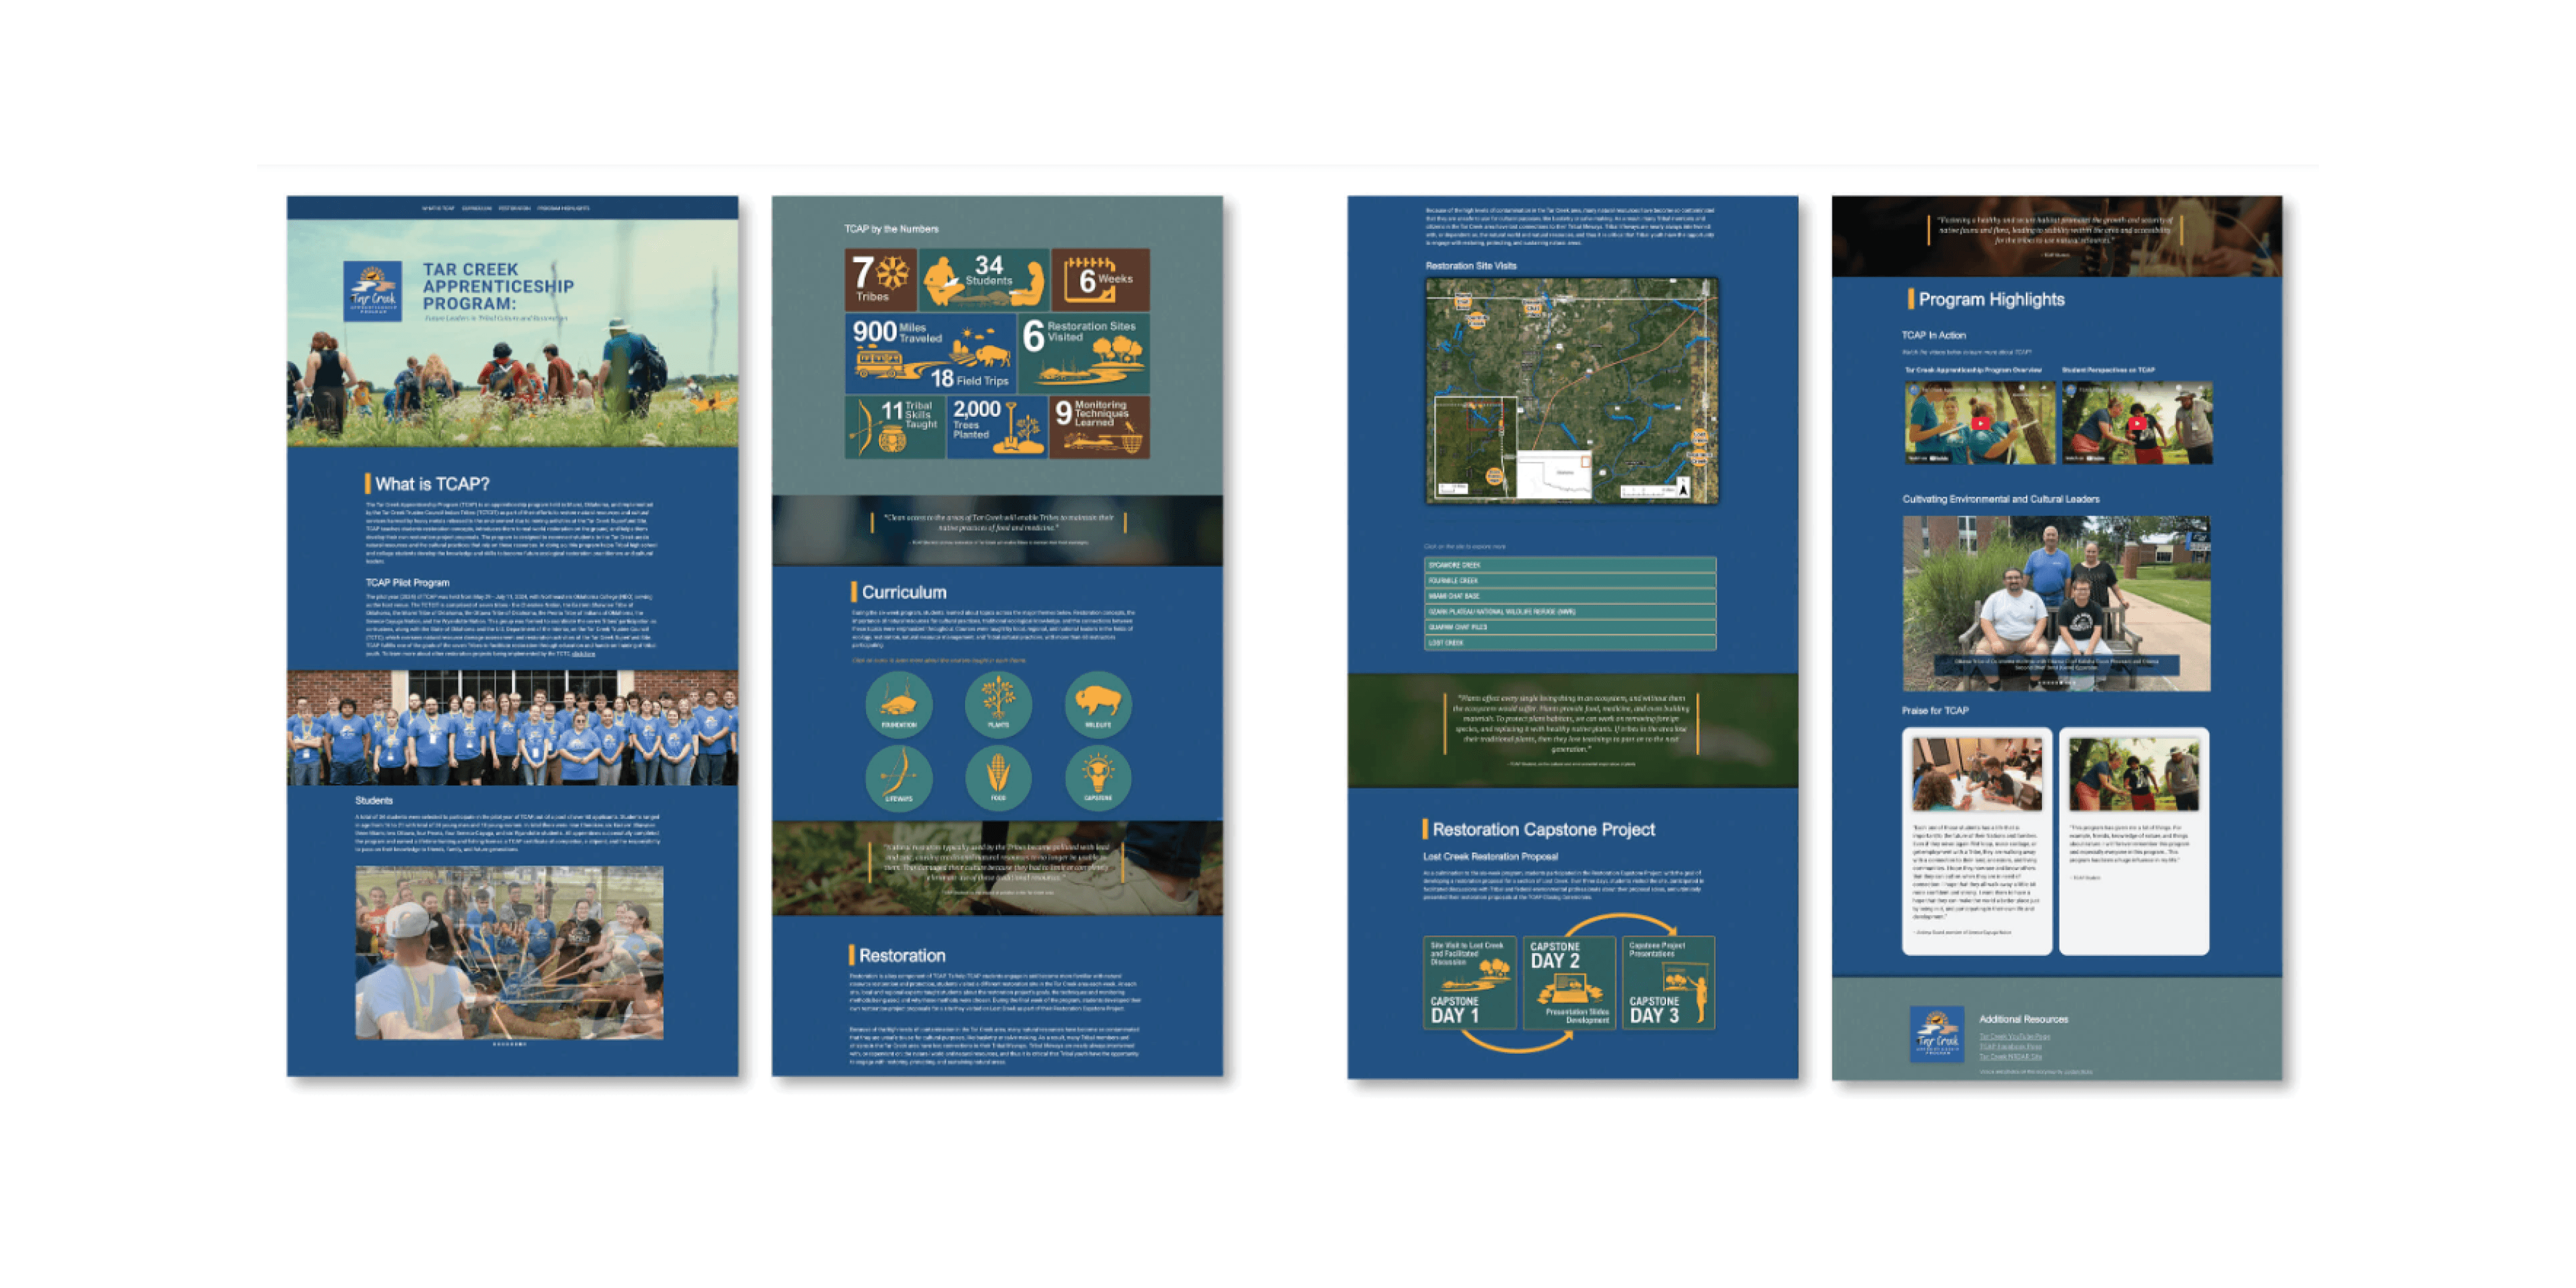Click the 9 Monitoring Techniques Learned tile
Image resolution: width=2576 pixels, height=1288 pixels.
(x=1099, y=427)
